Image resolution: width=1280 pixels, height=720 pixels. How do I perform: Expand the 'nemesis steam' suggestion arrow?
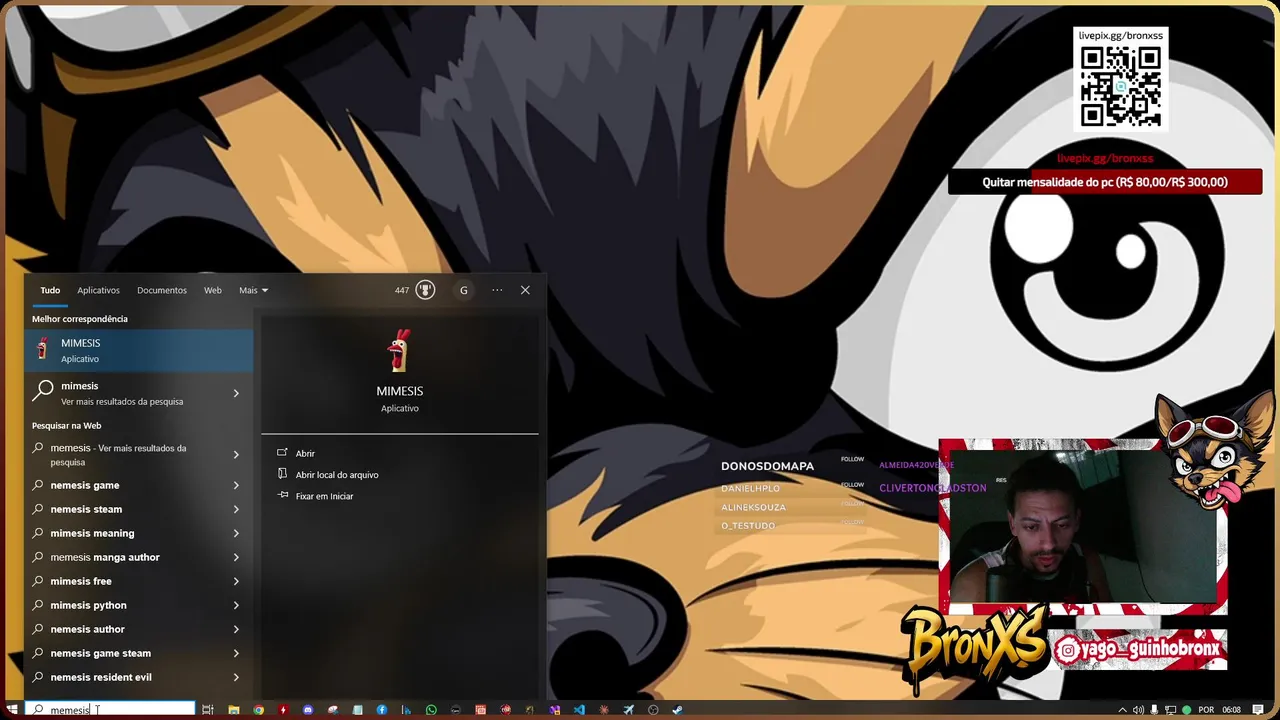[x=236, y=509]
